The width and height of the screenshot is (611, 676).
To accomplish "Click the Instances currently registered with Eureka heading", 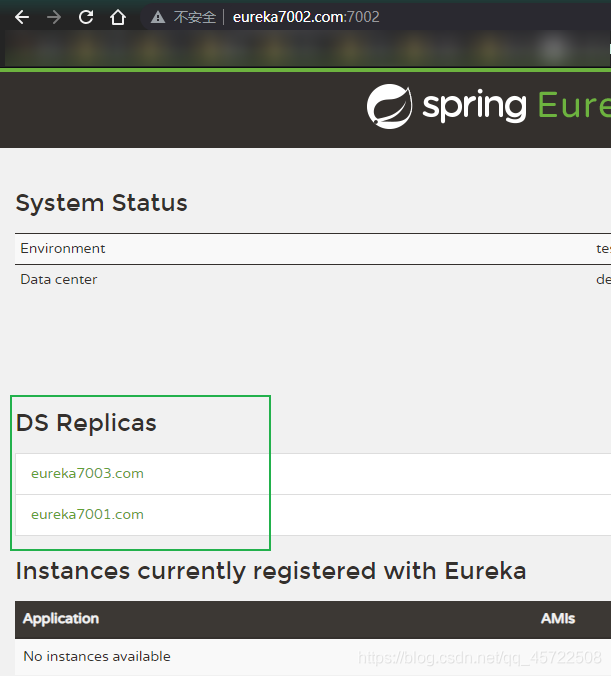I will pos(271,571).
